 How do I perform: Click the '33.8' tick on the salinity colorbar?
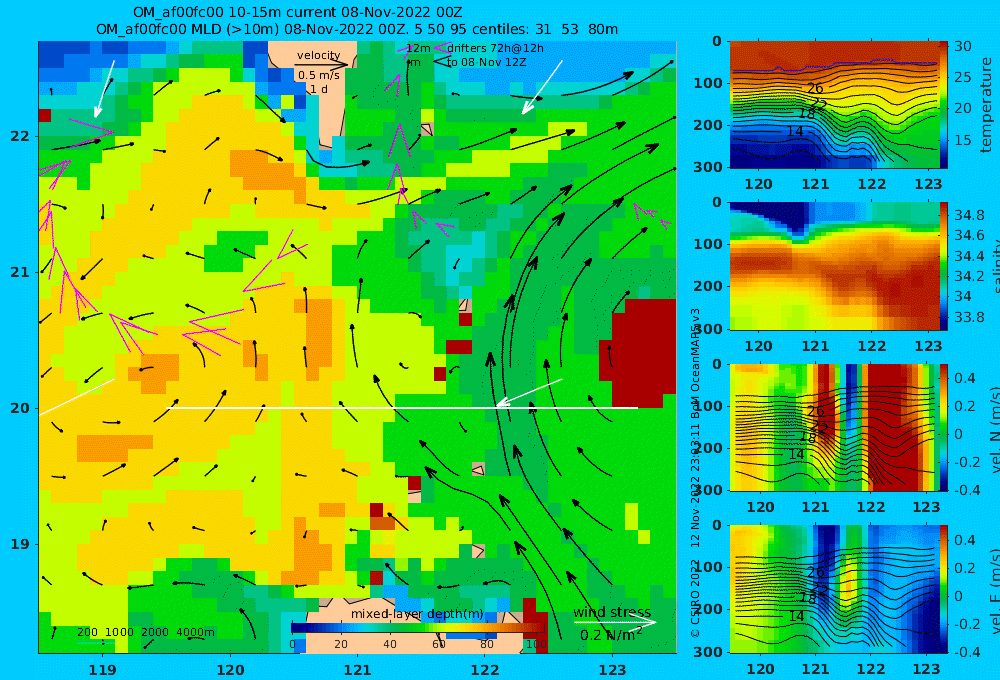click(969, 317)
